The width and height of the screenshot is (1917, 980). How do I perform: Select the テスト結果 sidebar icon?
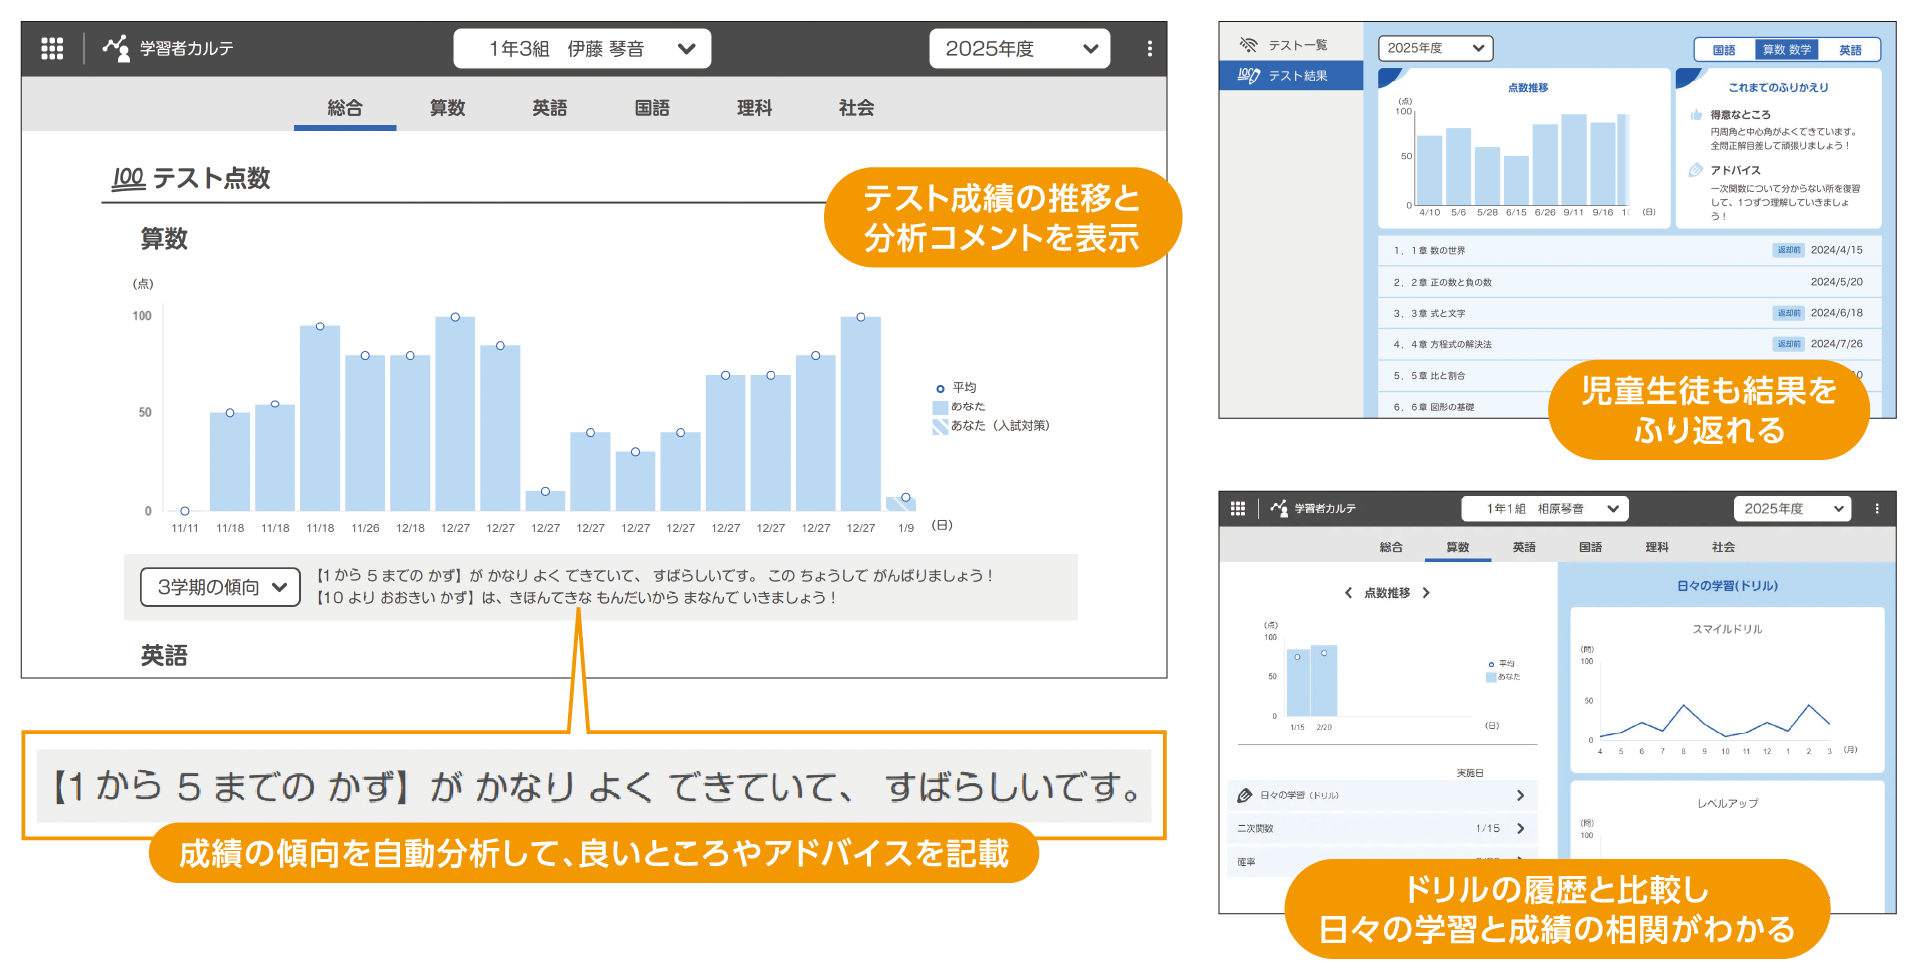1248,76
